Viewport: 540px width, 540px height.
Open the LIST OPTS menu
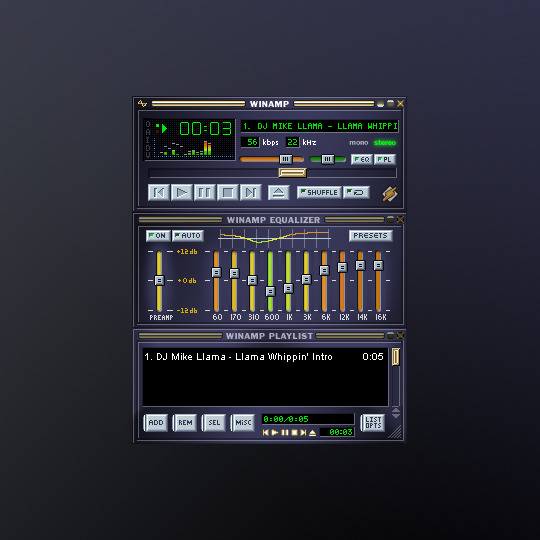[373, 423]
